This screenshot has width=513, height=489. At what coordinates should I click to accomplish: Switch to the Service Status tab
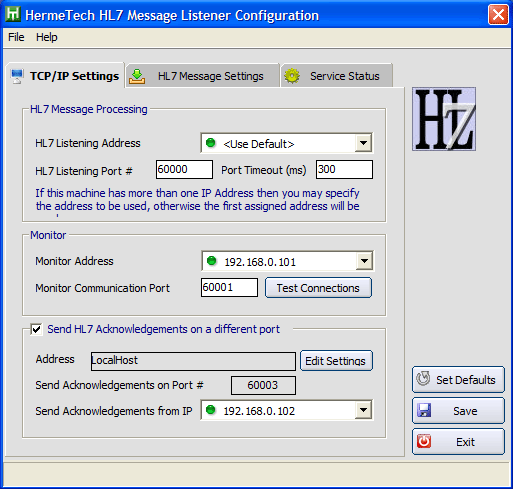(337, 76)
